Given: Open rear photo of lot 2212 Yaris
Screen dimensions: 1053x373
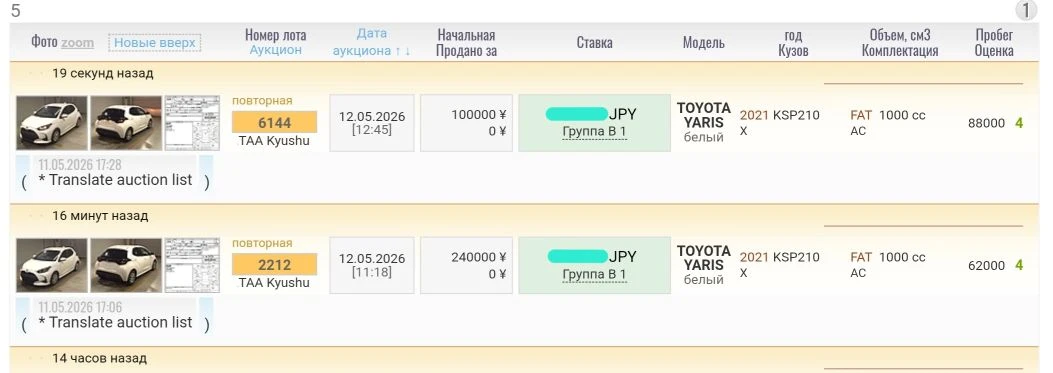Looking at the screenshot, I should pyautogui.click(x=126, y=265).
